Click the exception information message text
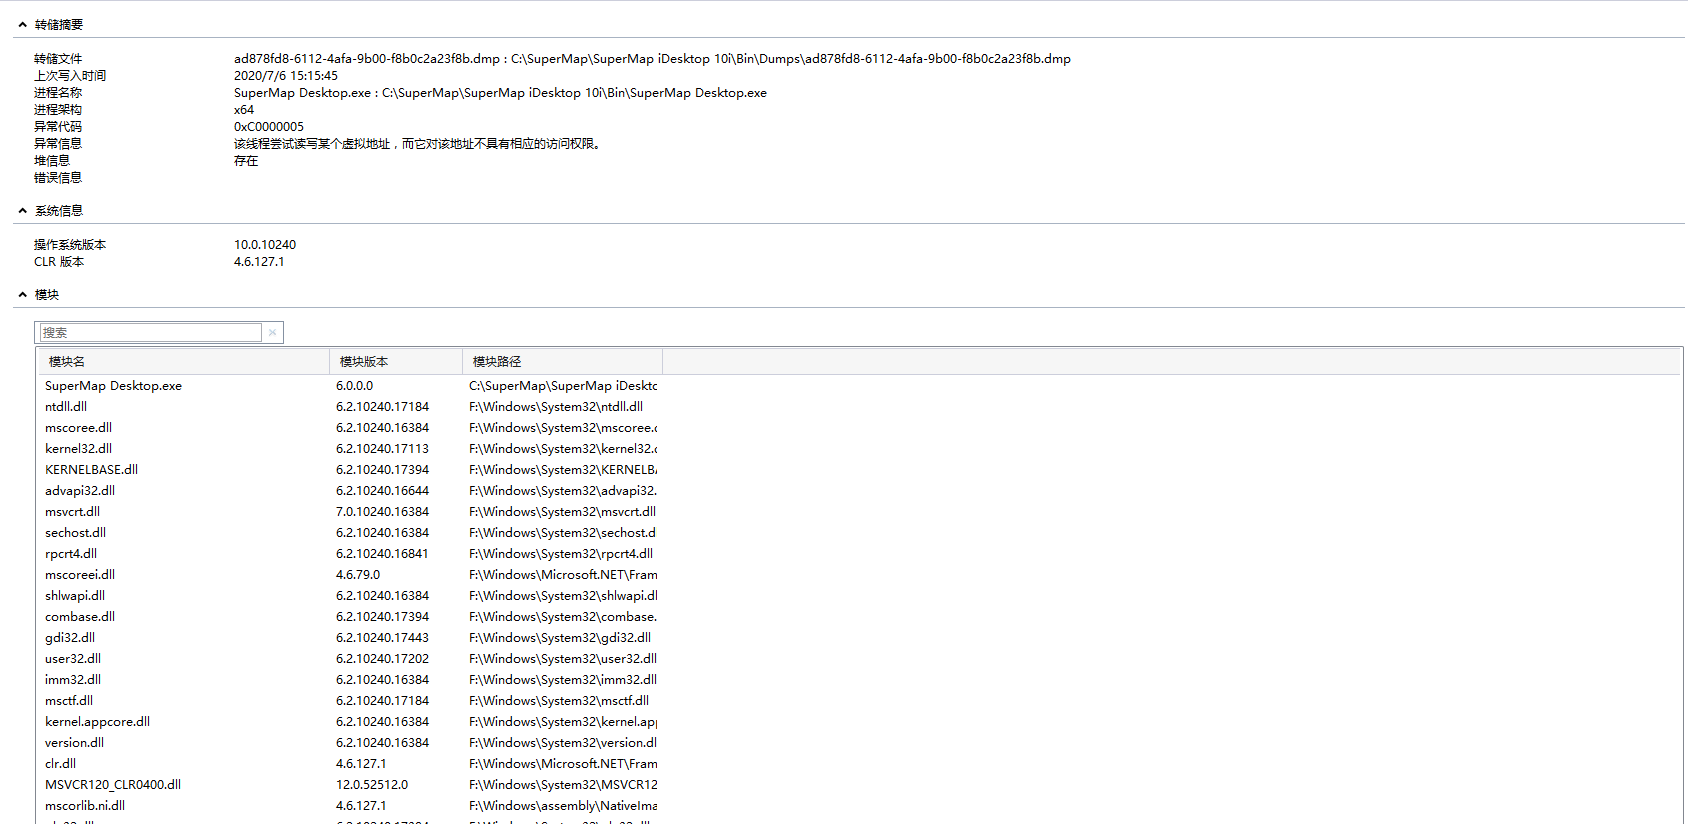 click(x=418, y=144)
